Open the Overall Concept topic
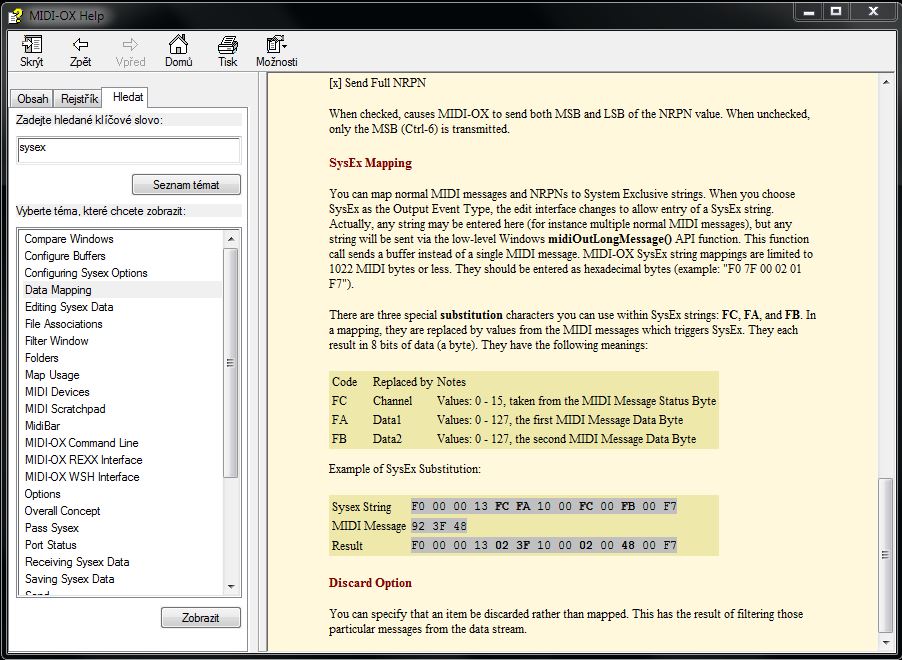 point(63,510)
